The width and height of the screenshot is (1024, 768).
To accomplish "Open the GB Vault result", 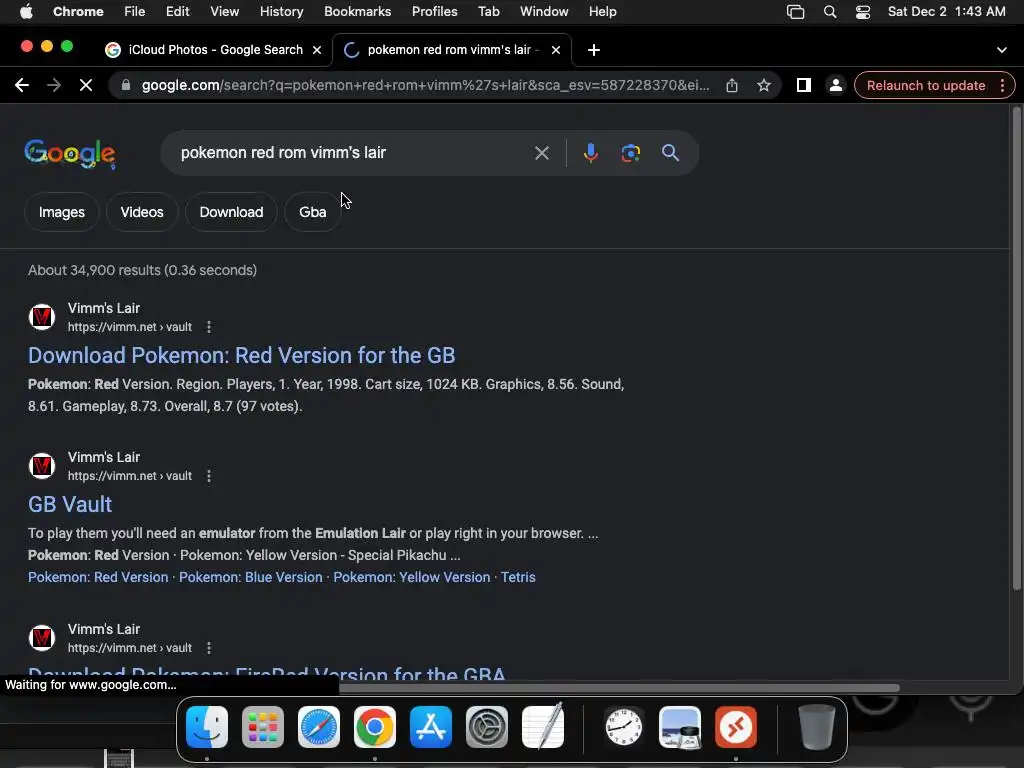I will click(70, 504).
